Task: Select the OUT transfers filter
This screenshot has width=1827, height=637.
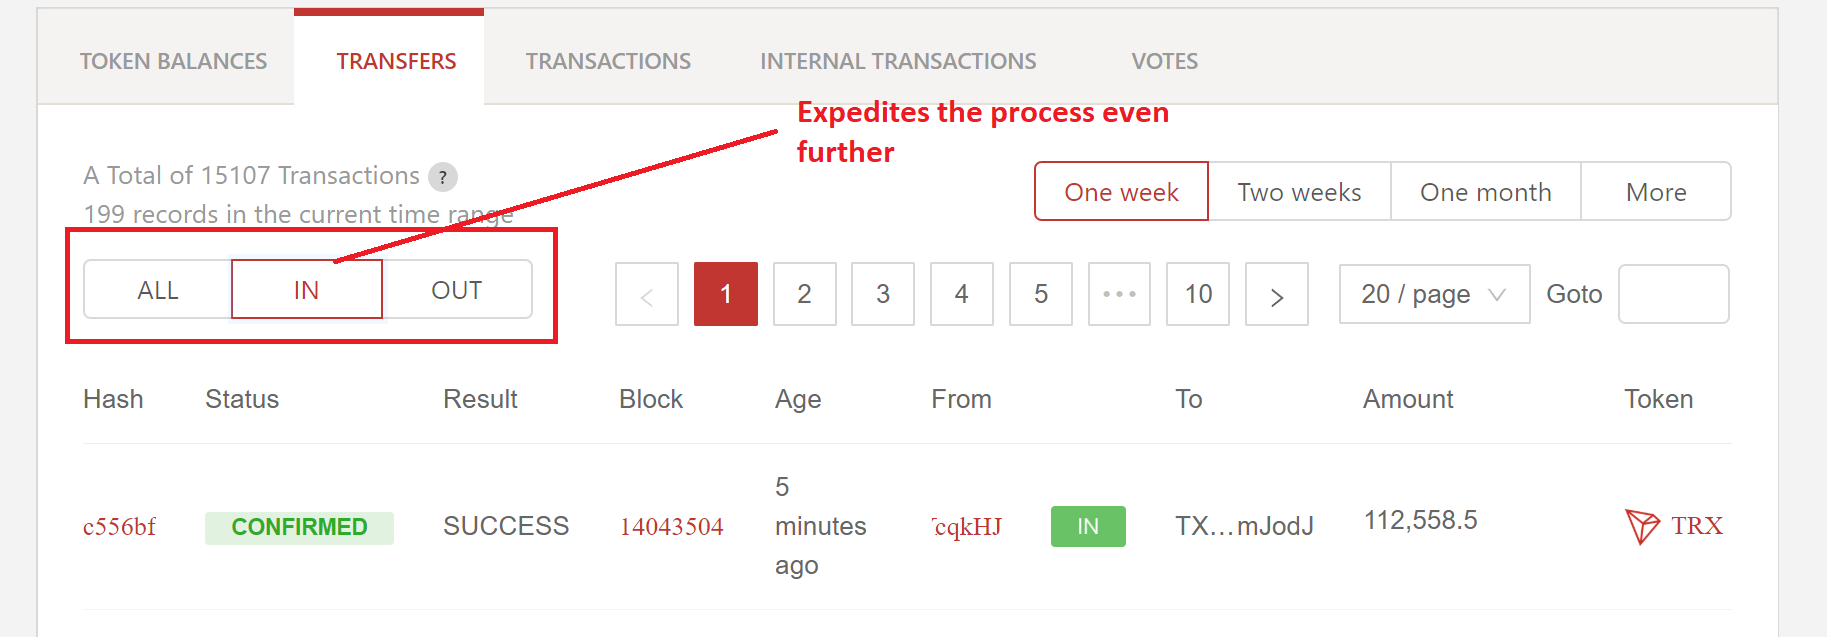Action: [x=456, y=290]
